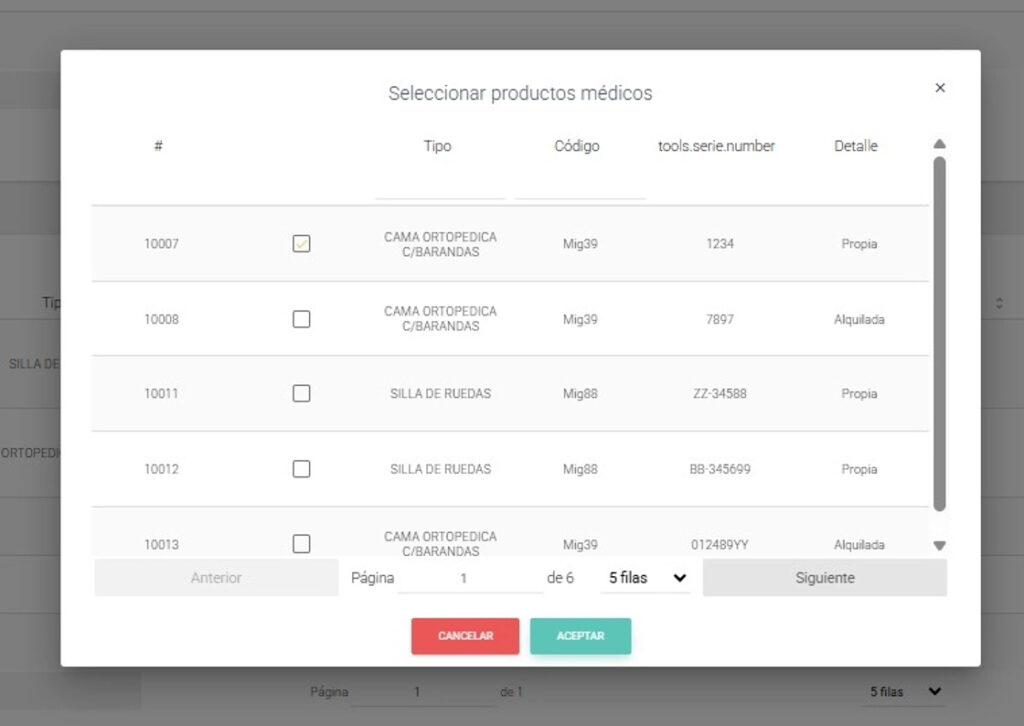Sort by the Detalle column header
Screen dimensions: 1024x726
pos(855,146)
